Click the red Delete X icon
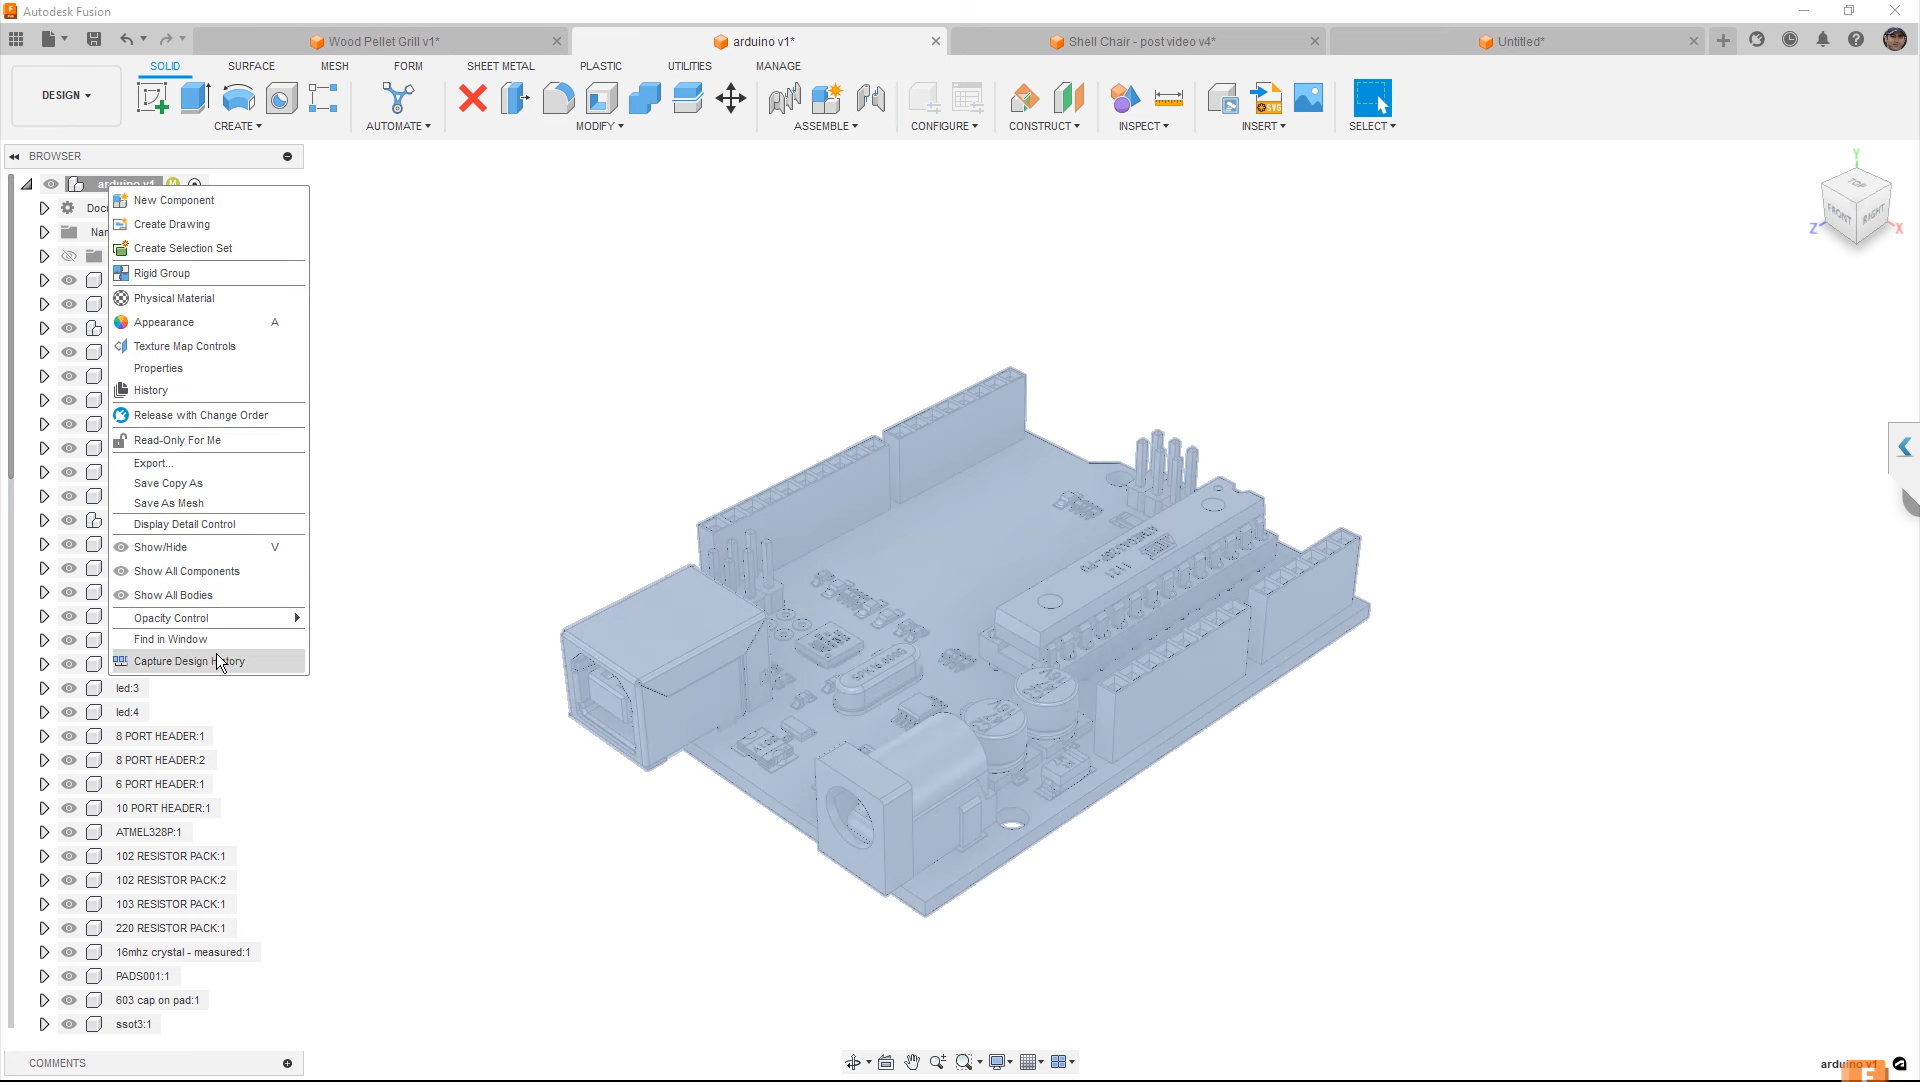This screenshot has height=1082, width=1920. [x=473, y=98]
